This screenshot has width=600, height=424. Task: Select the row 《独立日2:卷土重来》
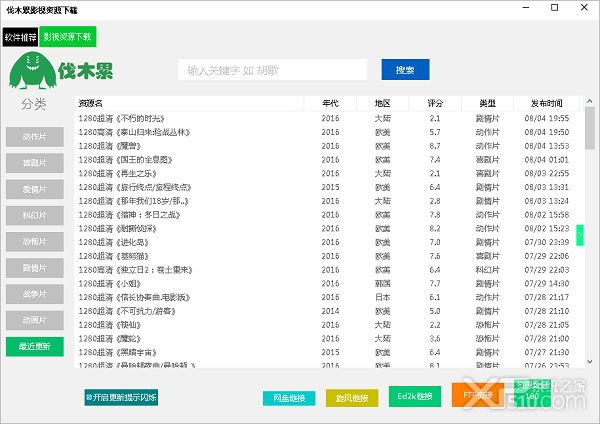coord(329,270)
